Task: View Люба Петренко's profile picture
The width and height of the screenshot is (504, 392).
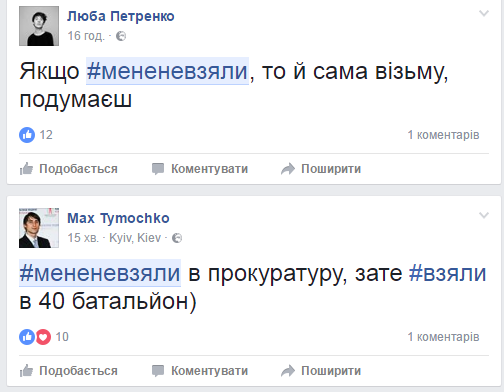Action: 39,26
